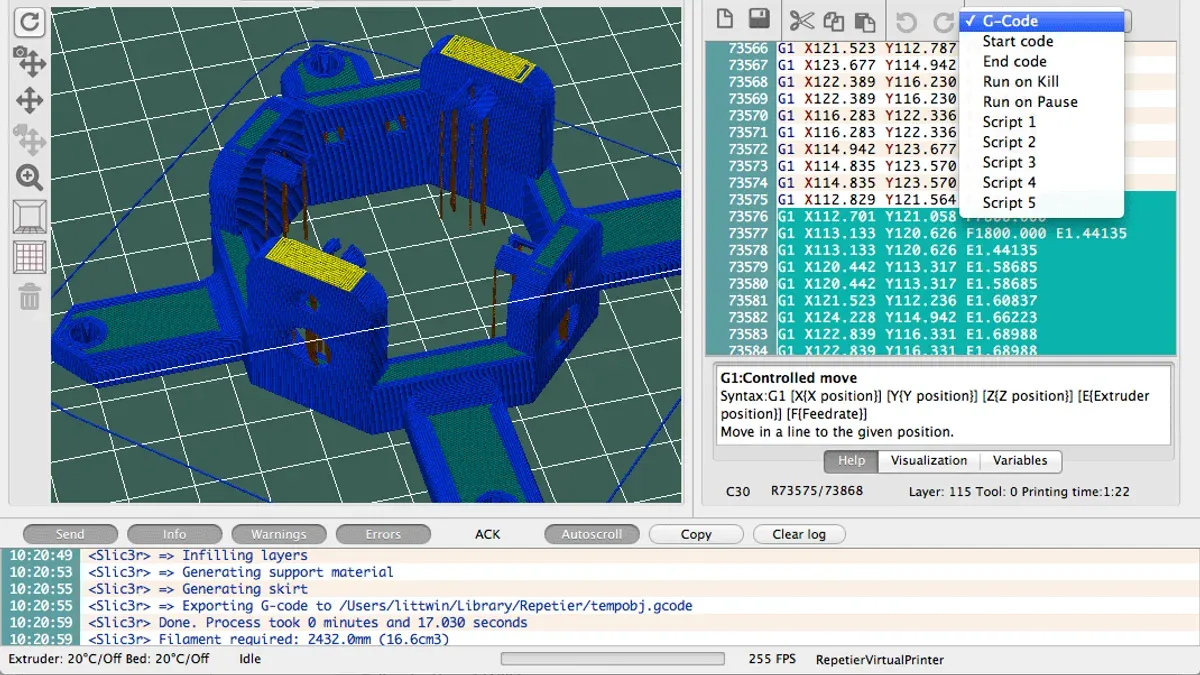Click the '255 FPS' status readout
This screenshot has height=675, width=1200.
(773, 659)
